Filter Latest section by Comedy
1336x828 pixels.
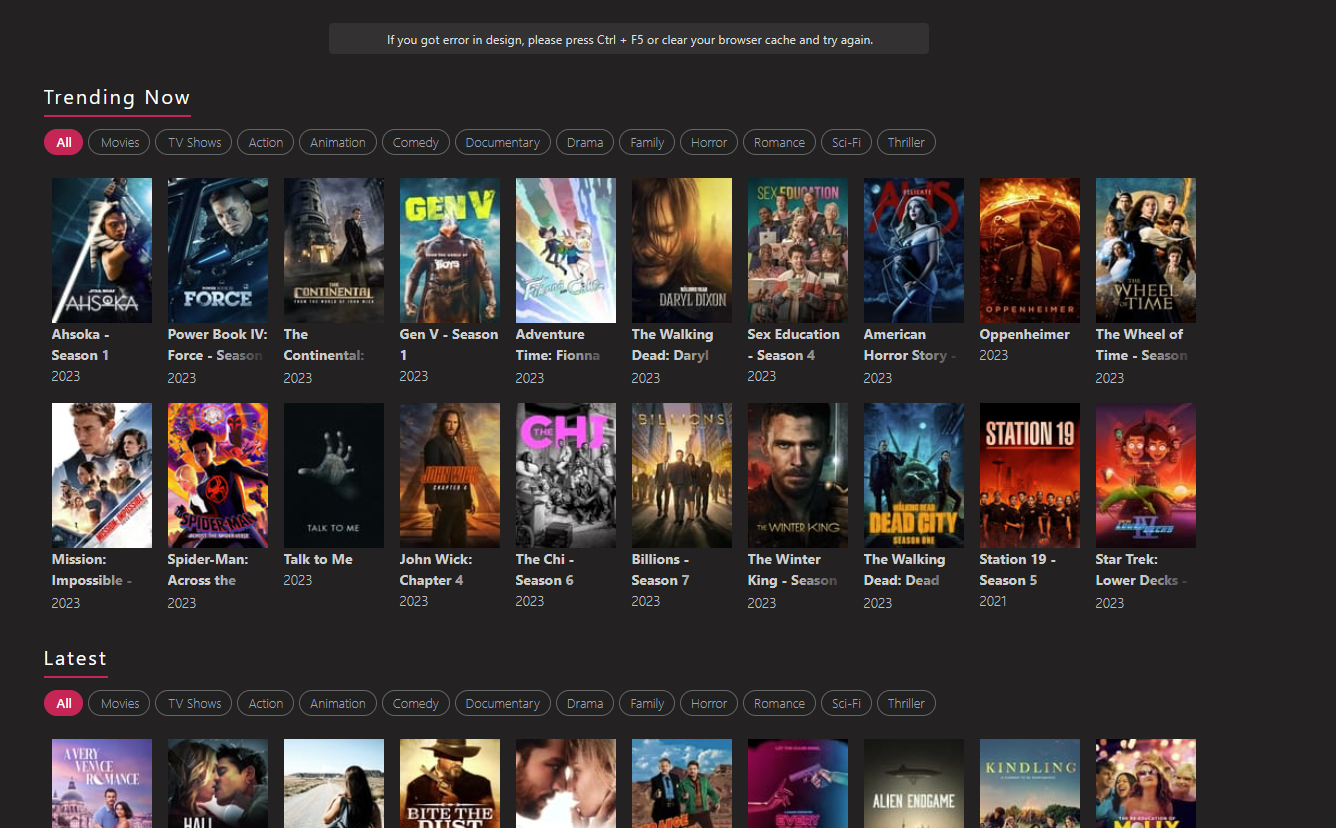coord(416,703)
